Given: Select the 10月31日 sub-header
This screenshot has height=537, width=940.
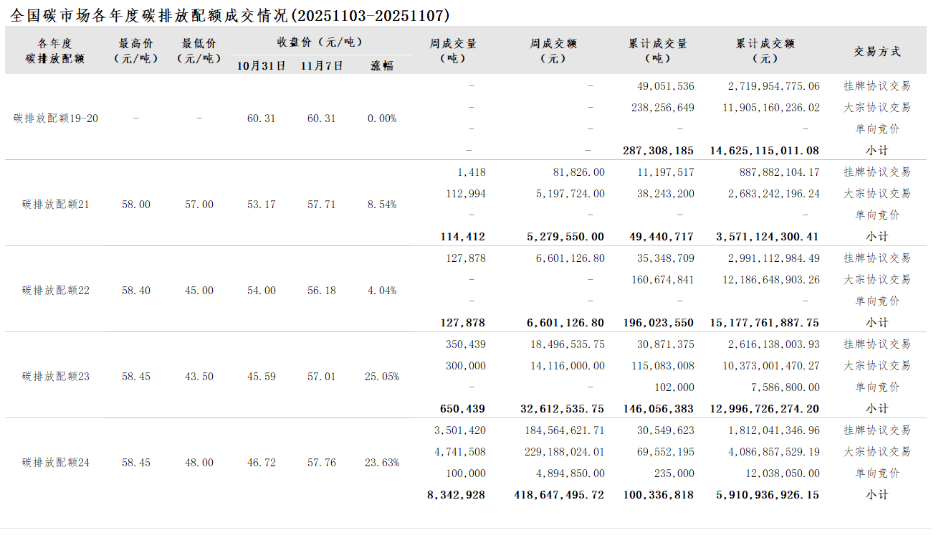Looking at the screenshot, I should pyautogui.click(x=261, y=66).
